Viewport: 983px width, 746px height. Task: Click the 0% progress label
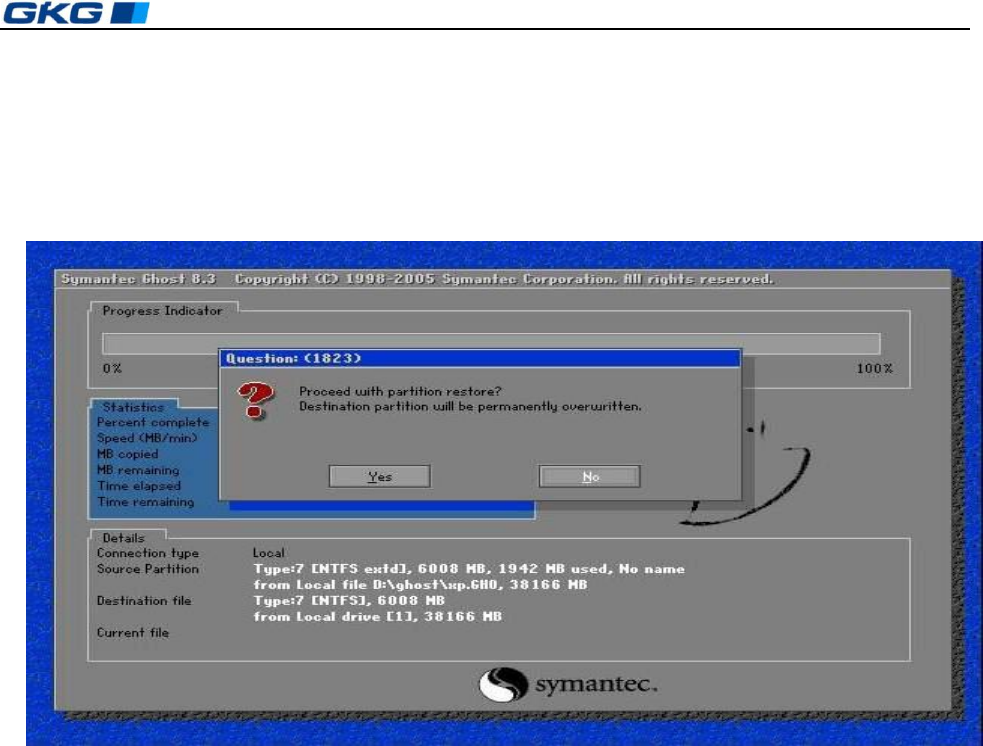tap(112, 369)
